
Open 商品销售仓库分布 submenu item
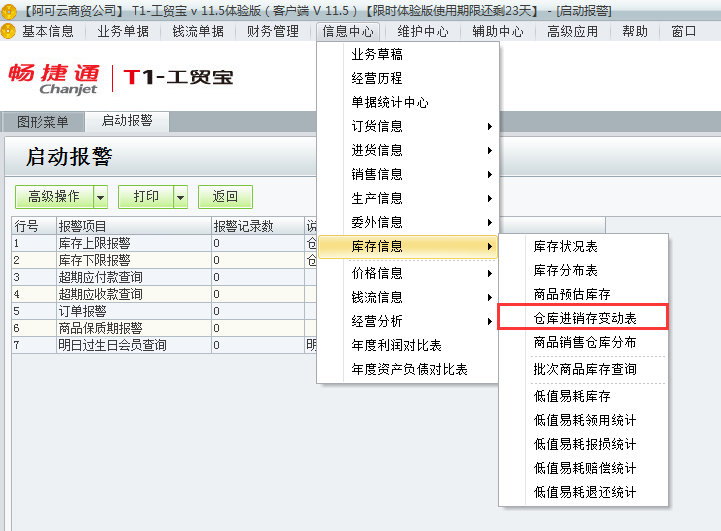(583, 342)
